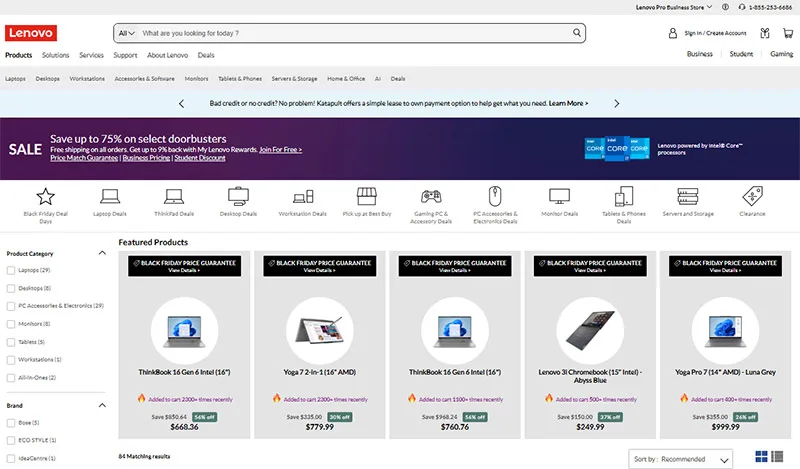Open Clearance tag icon

point(753,196)
